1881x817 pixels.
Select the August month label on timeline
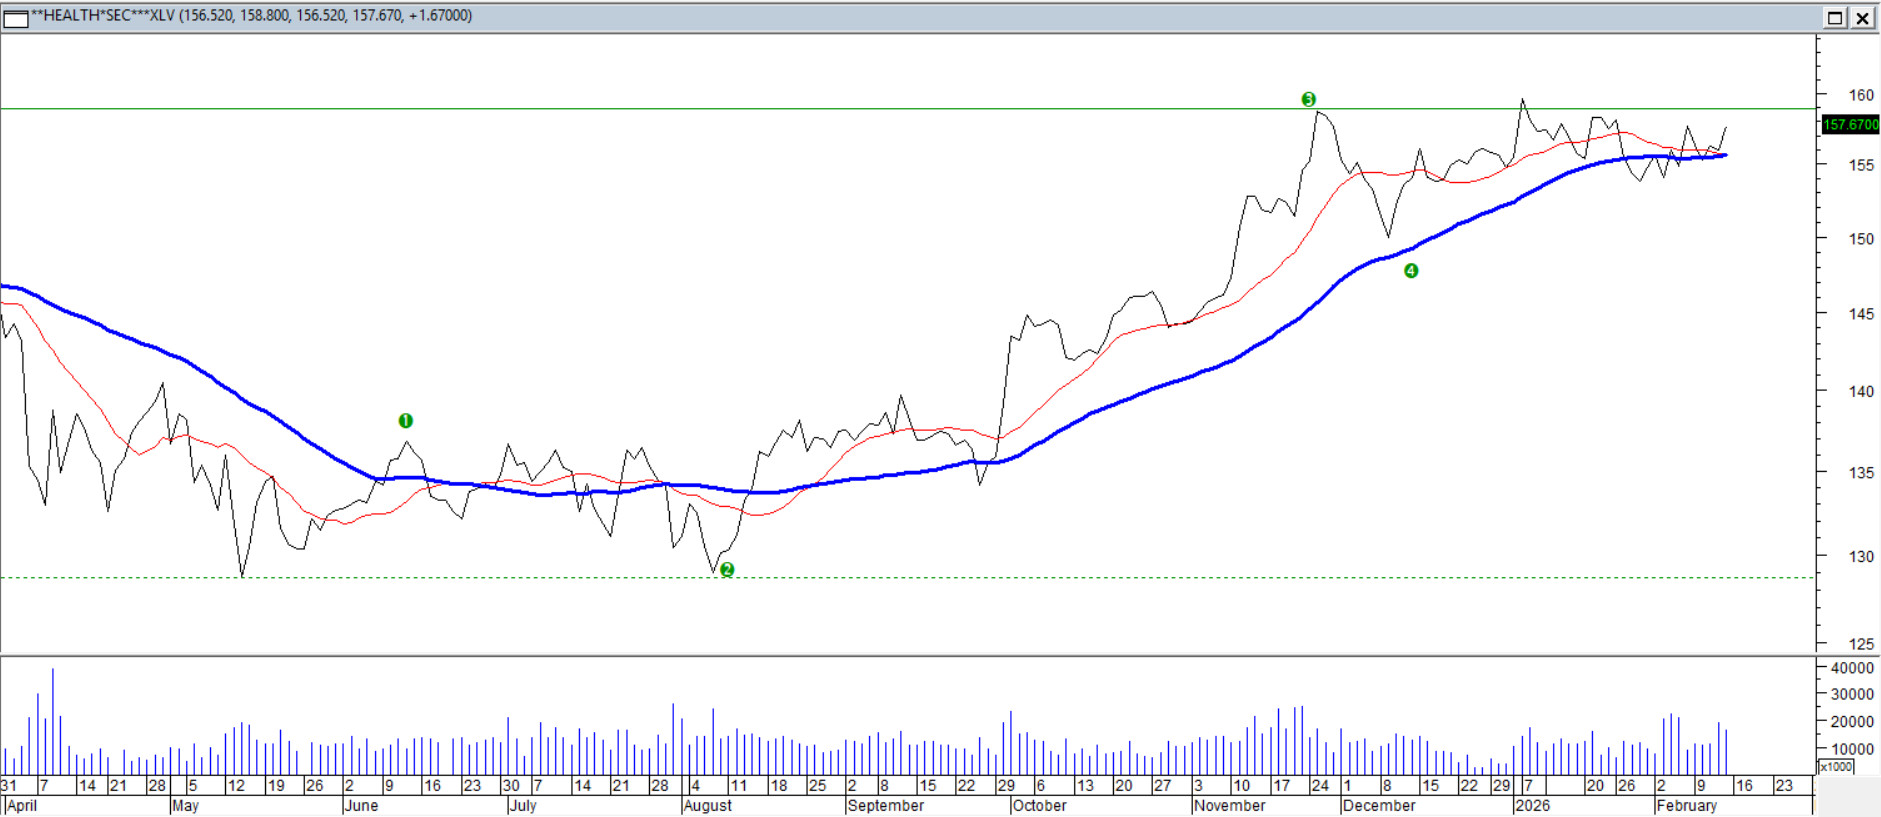click(708, 806)
